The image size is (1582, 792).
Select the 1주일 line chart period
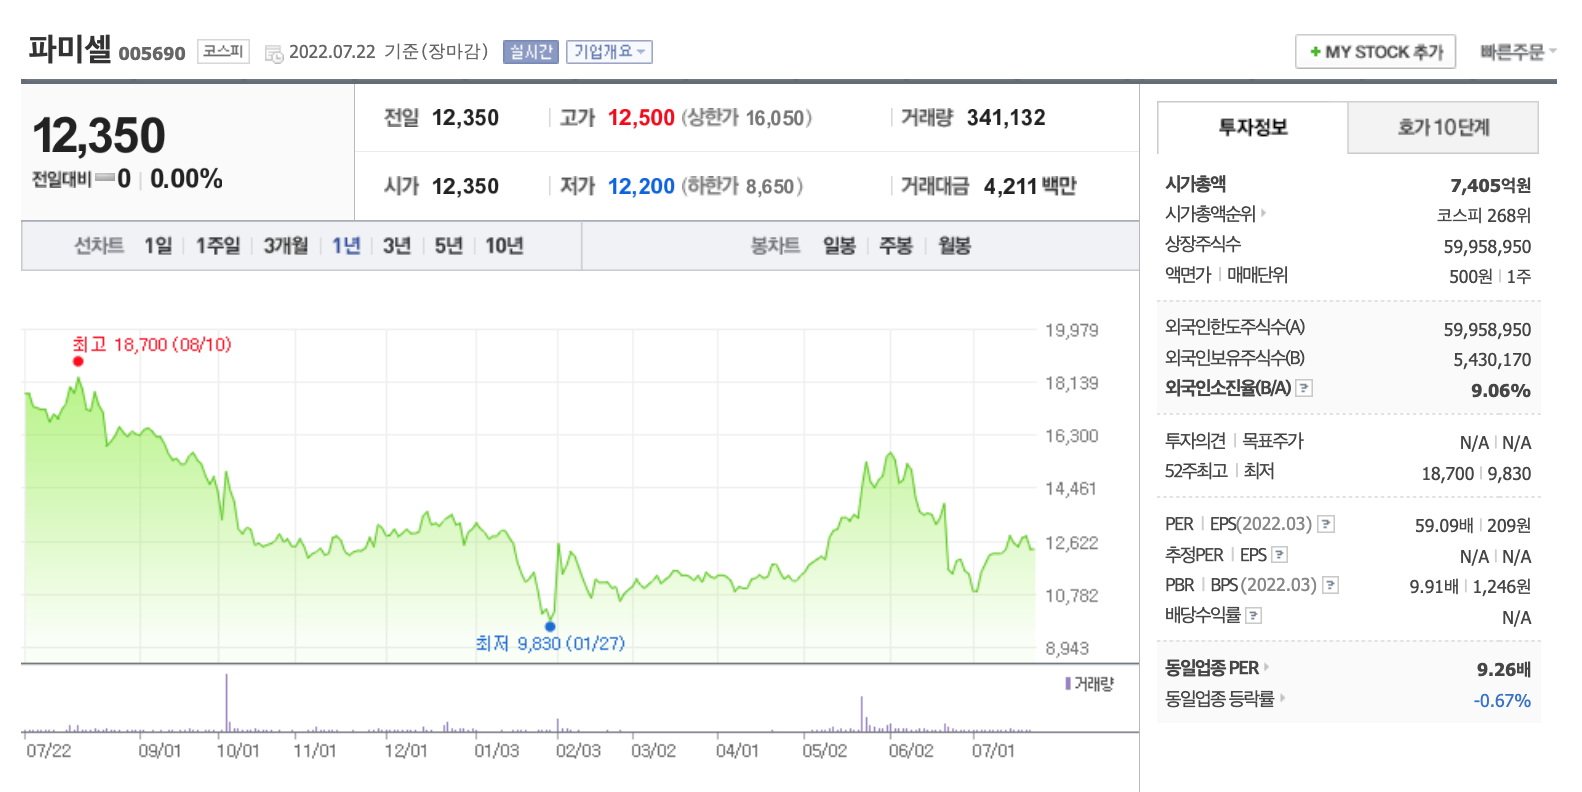tap(218, 246)
